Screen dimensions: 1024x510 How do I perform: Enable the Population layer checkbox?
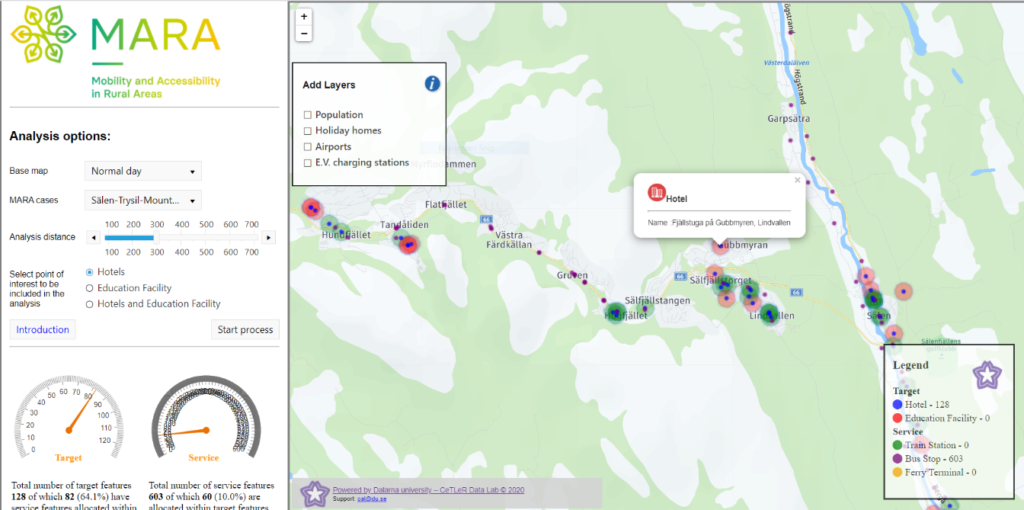[x=308, y=115]
